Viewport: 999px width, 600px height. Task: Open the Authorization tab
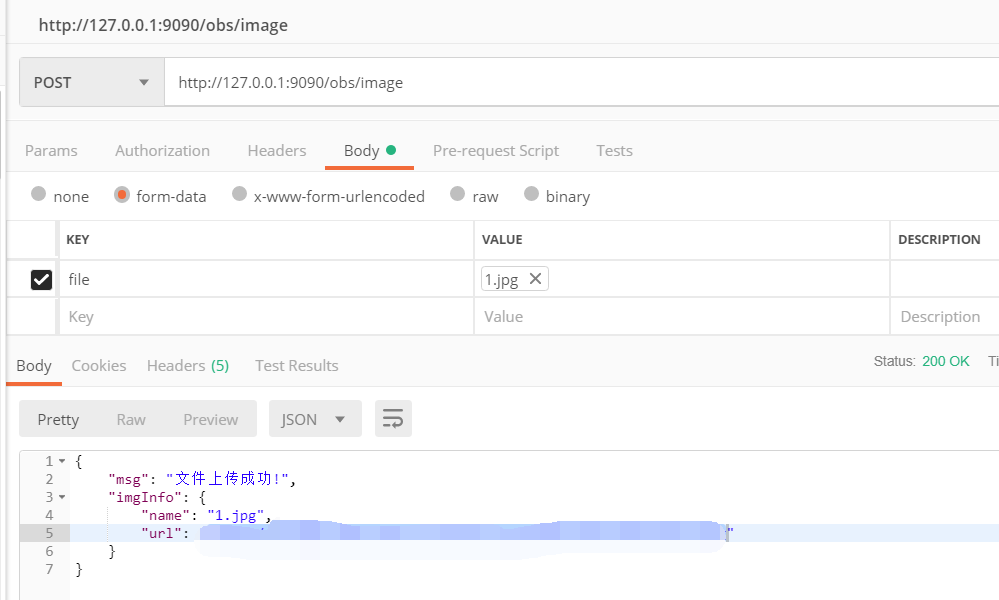tap(162, 150)
